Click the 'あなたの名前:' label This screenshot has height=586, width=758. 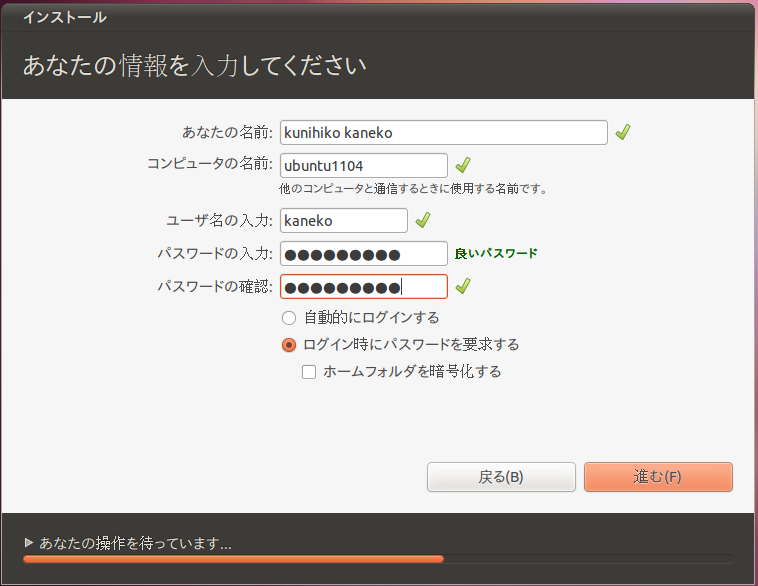[227, 132]
